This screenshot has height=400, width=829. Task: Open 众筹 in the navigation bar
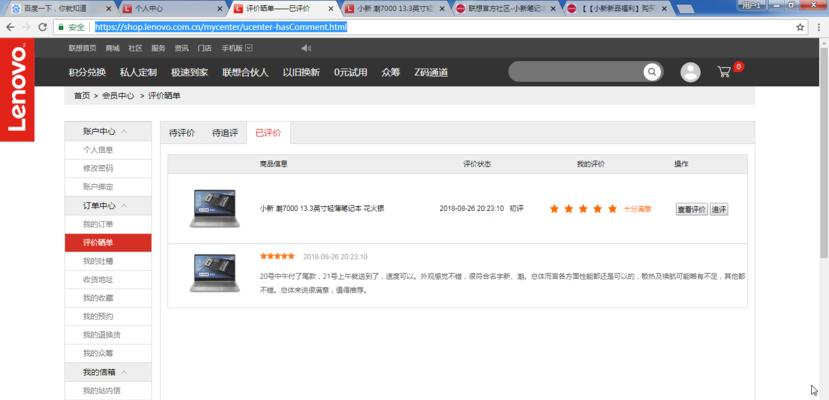coord(391,72)
